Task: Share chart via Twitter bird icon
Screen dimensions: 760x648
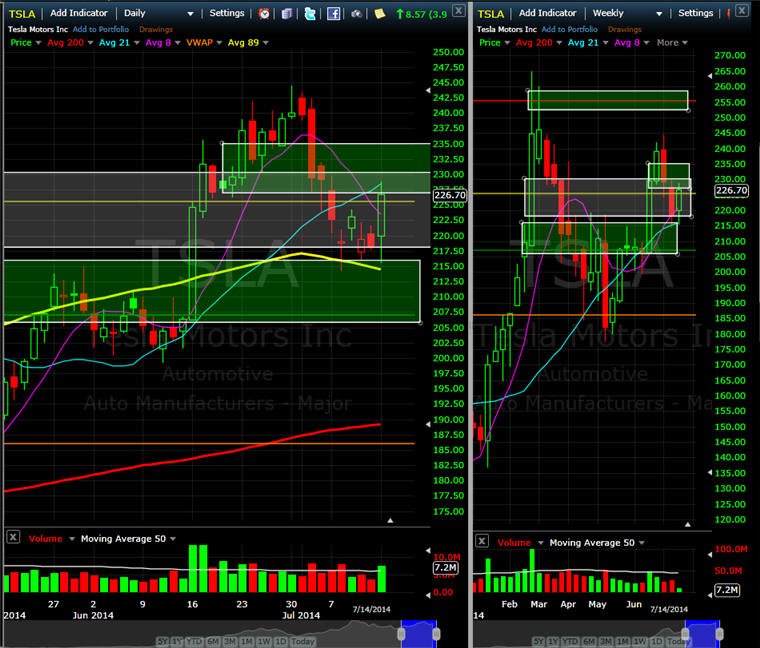Action: pyautogui.click(x=310, y=14)
